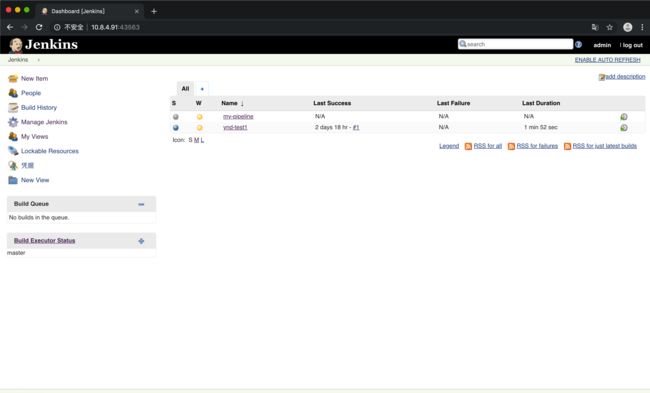This screenshot has height=393, width=650.
Task: Open the RSS for failures link
Action: [537, 146]
